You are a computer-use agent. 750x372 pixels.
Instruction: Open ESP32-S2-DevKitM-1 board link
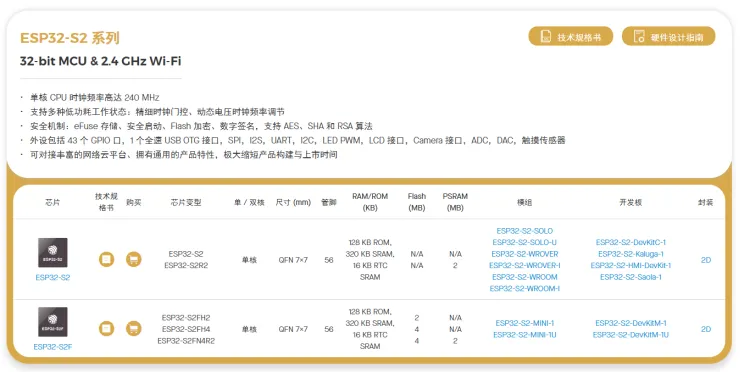coord(631,323)
